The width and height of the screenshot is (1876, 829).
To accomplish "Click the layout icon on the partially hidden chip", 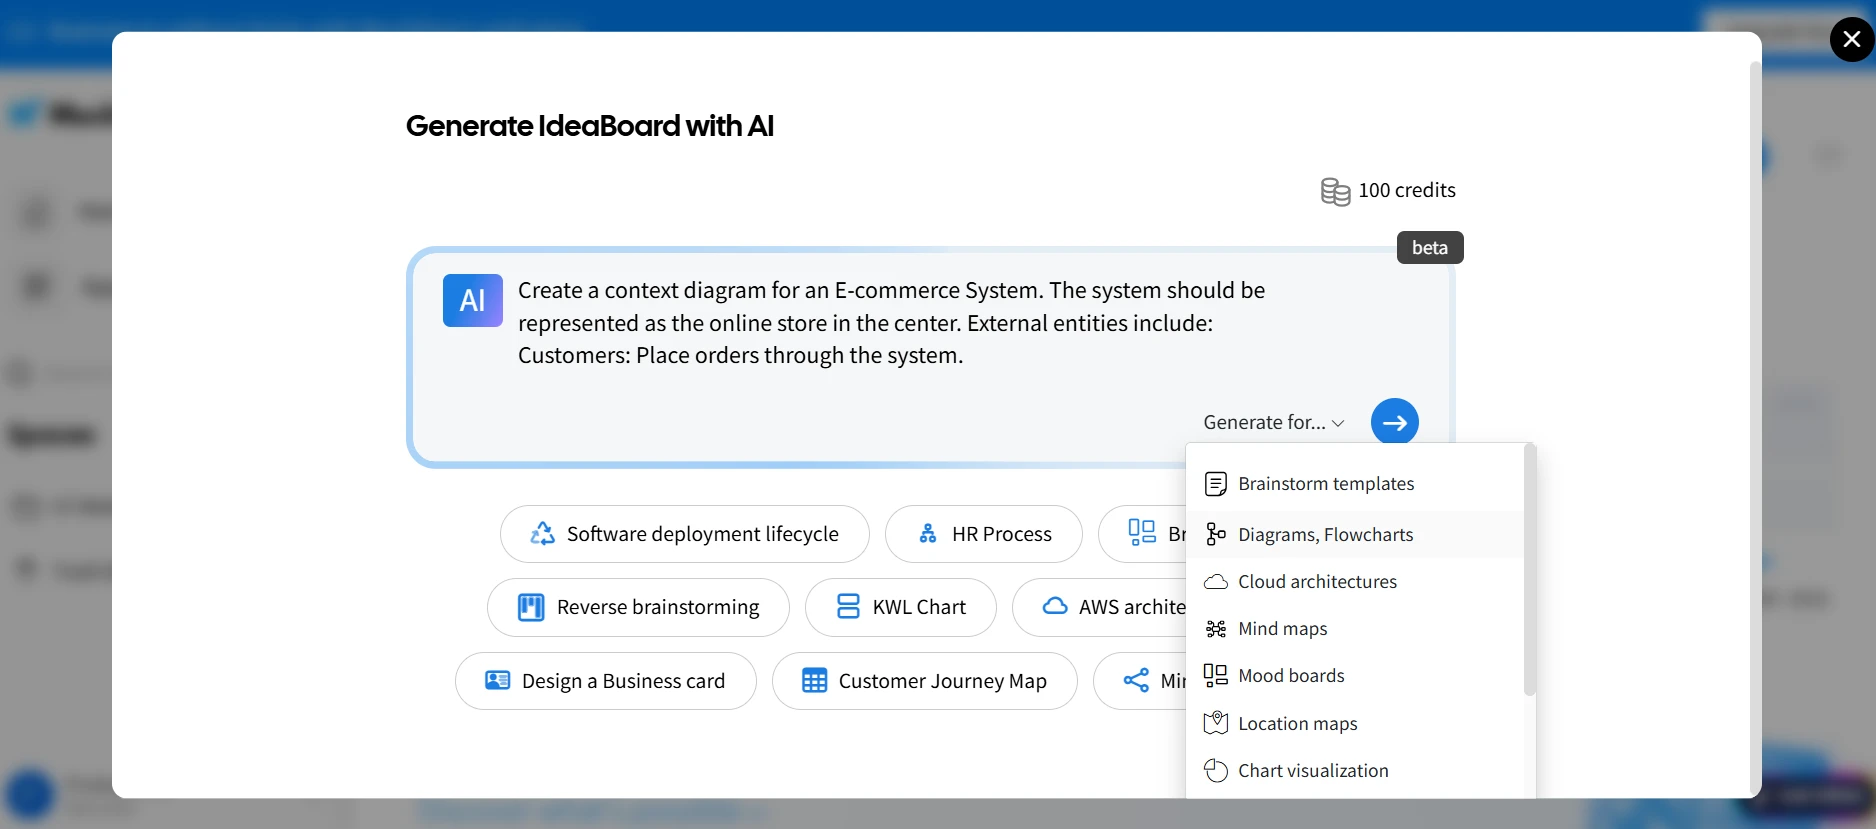I will 1142,532.
